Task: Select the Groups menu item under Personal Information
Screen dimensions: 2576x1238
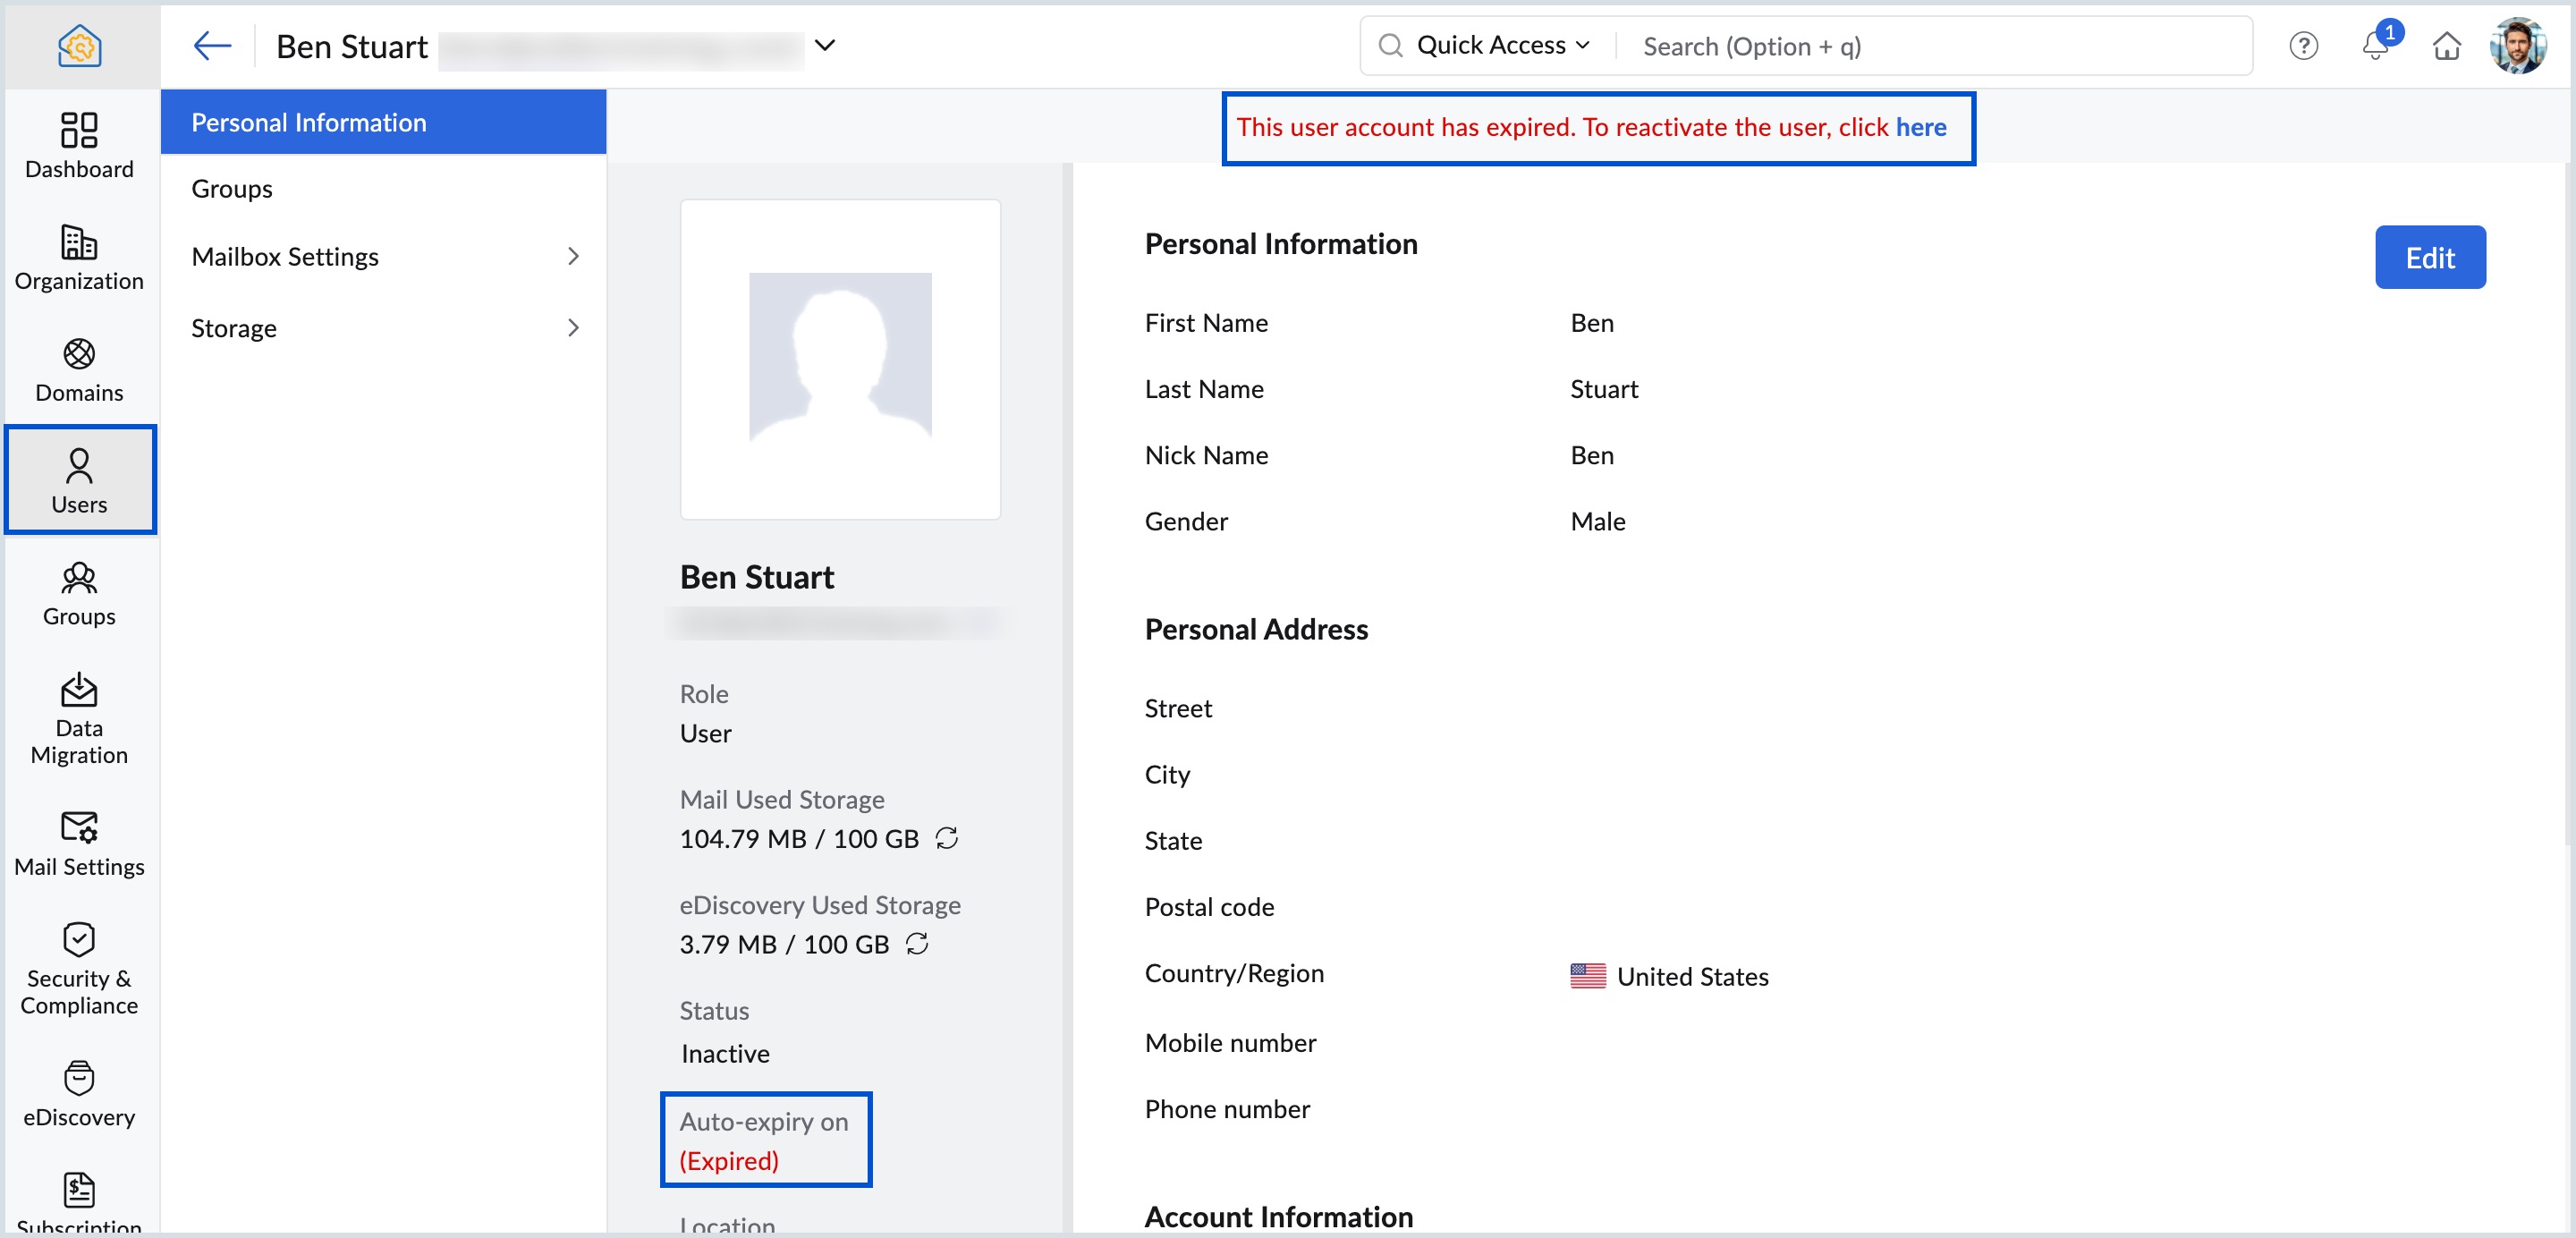Action: (x=232, y=189)
